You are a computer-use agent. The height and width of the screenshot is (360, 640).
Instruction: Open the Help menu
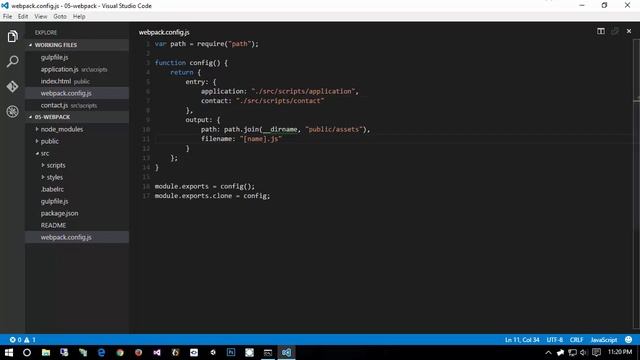79,16
